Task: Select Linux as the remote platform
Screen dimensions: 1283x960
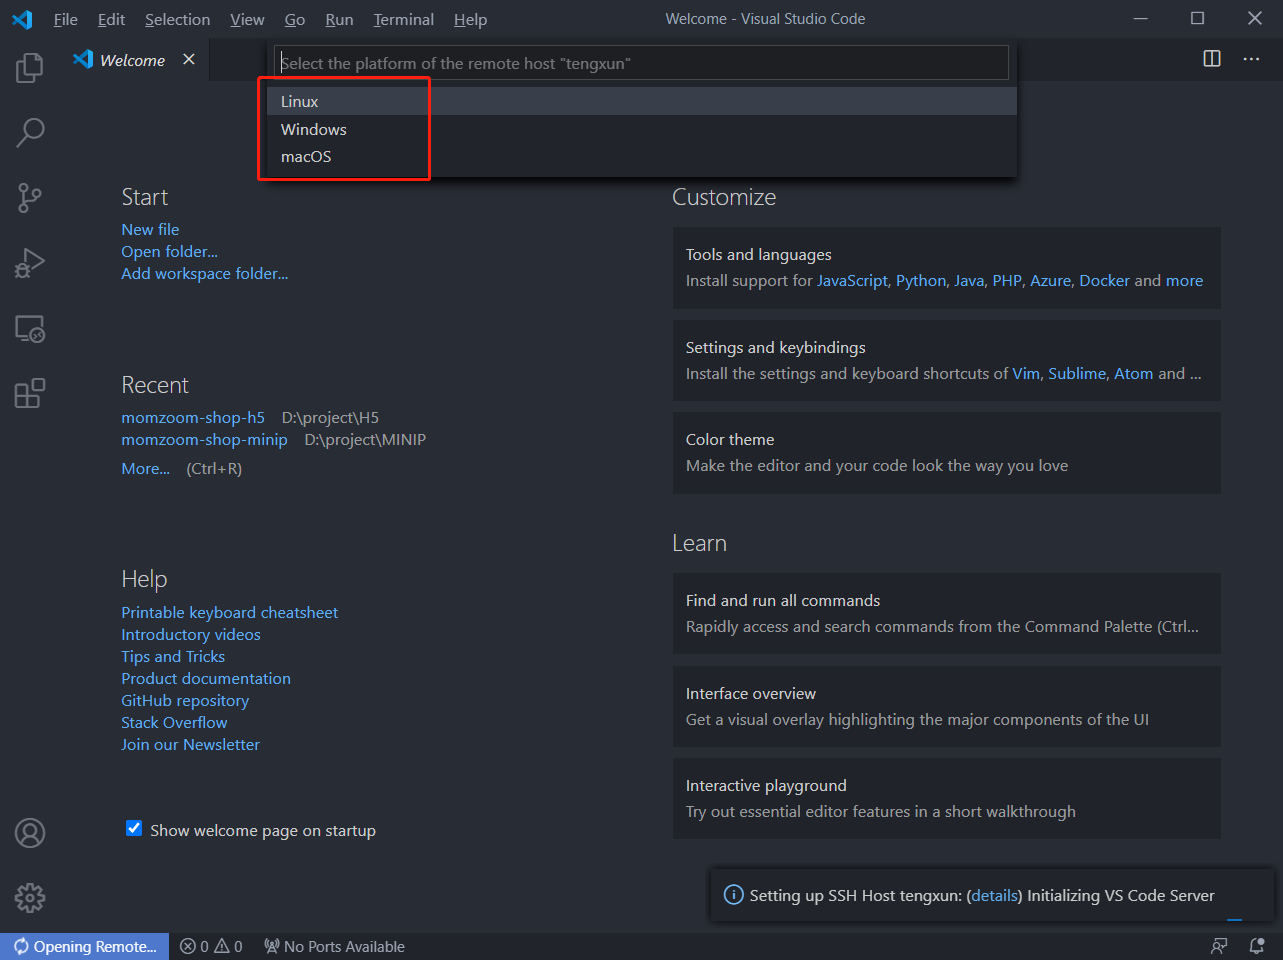Action: (x=299, y=100)
